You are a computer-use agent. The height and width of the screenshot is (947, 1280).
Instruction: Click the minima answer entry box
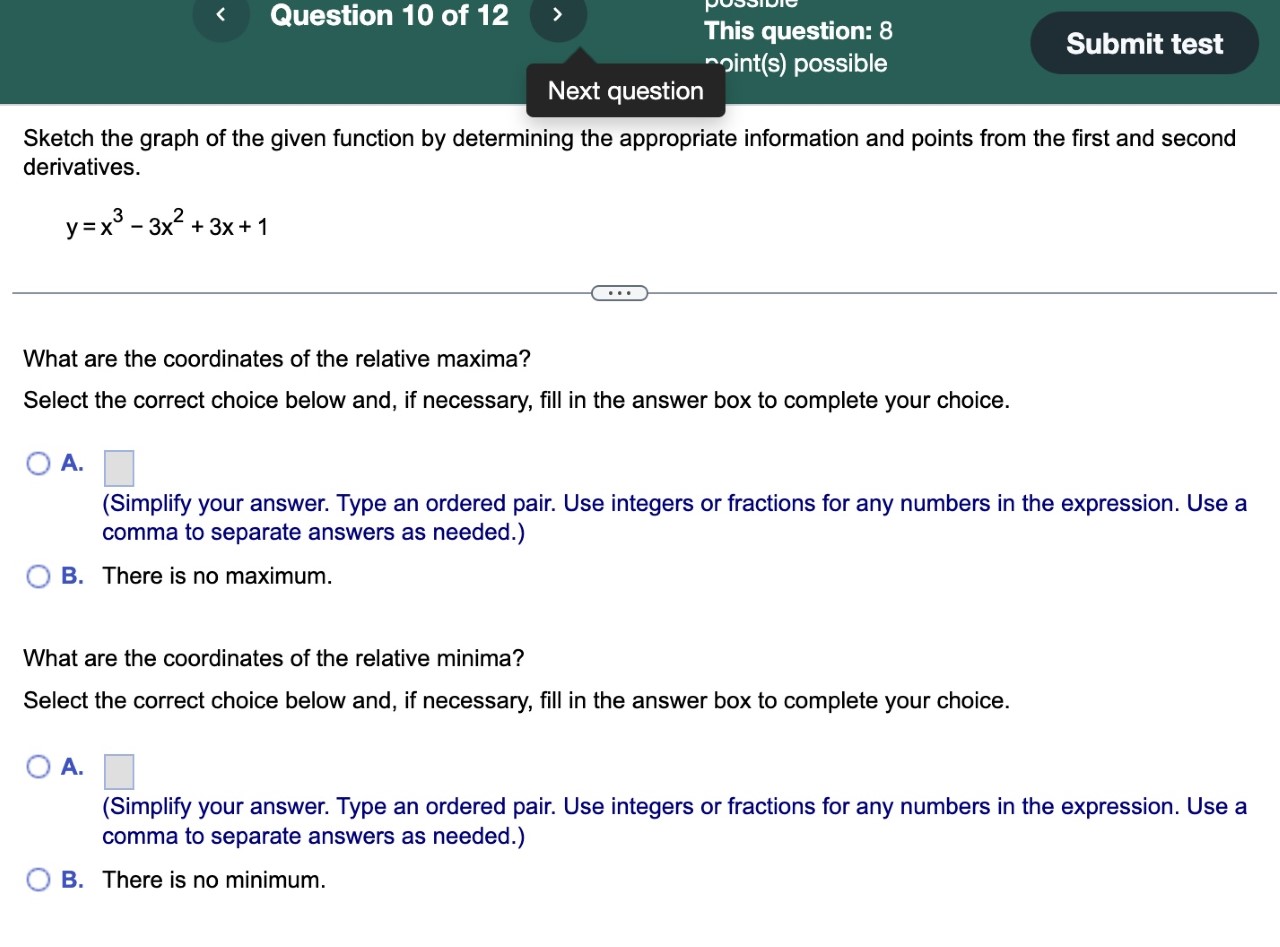click(119, 770)
